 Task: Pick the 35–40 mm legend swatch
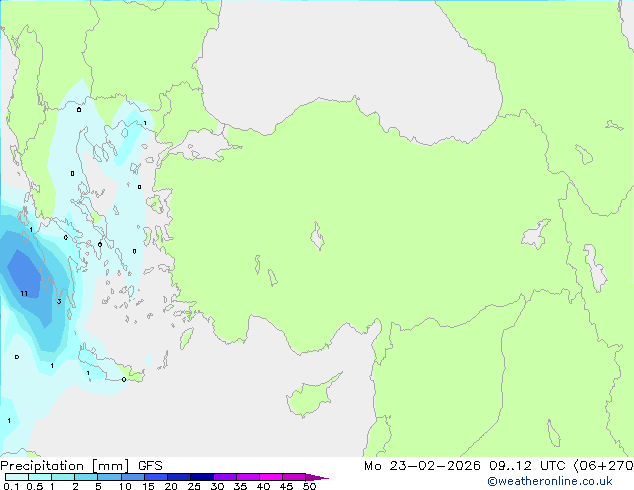pyautogui.click(x=248, y=477)
